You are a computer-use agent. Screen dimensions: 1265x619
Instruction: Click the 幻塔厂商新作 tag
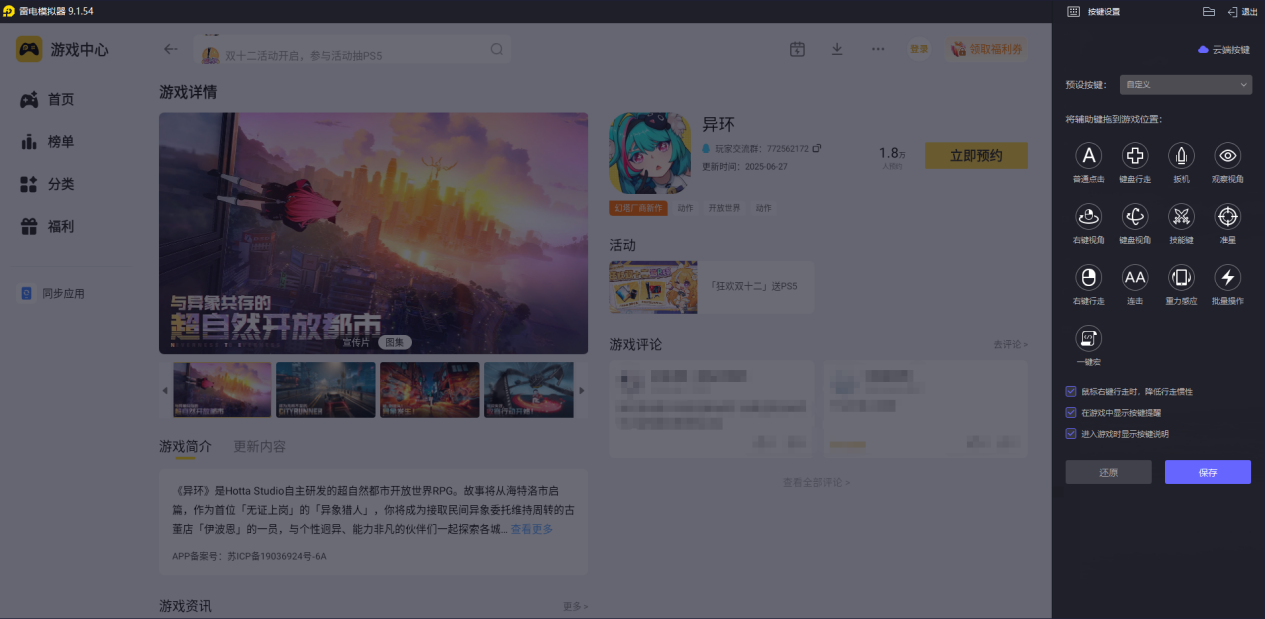(x=638, y=208)
